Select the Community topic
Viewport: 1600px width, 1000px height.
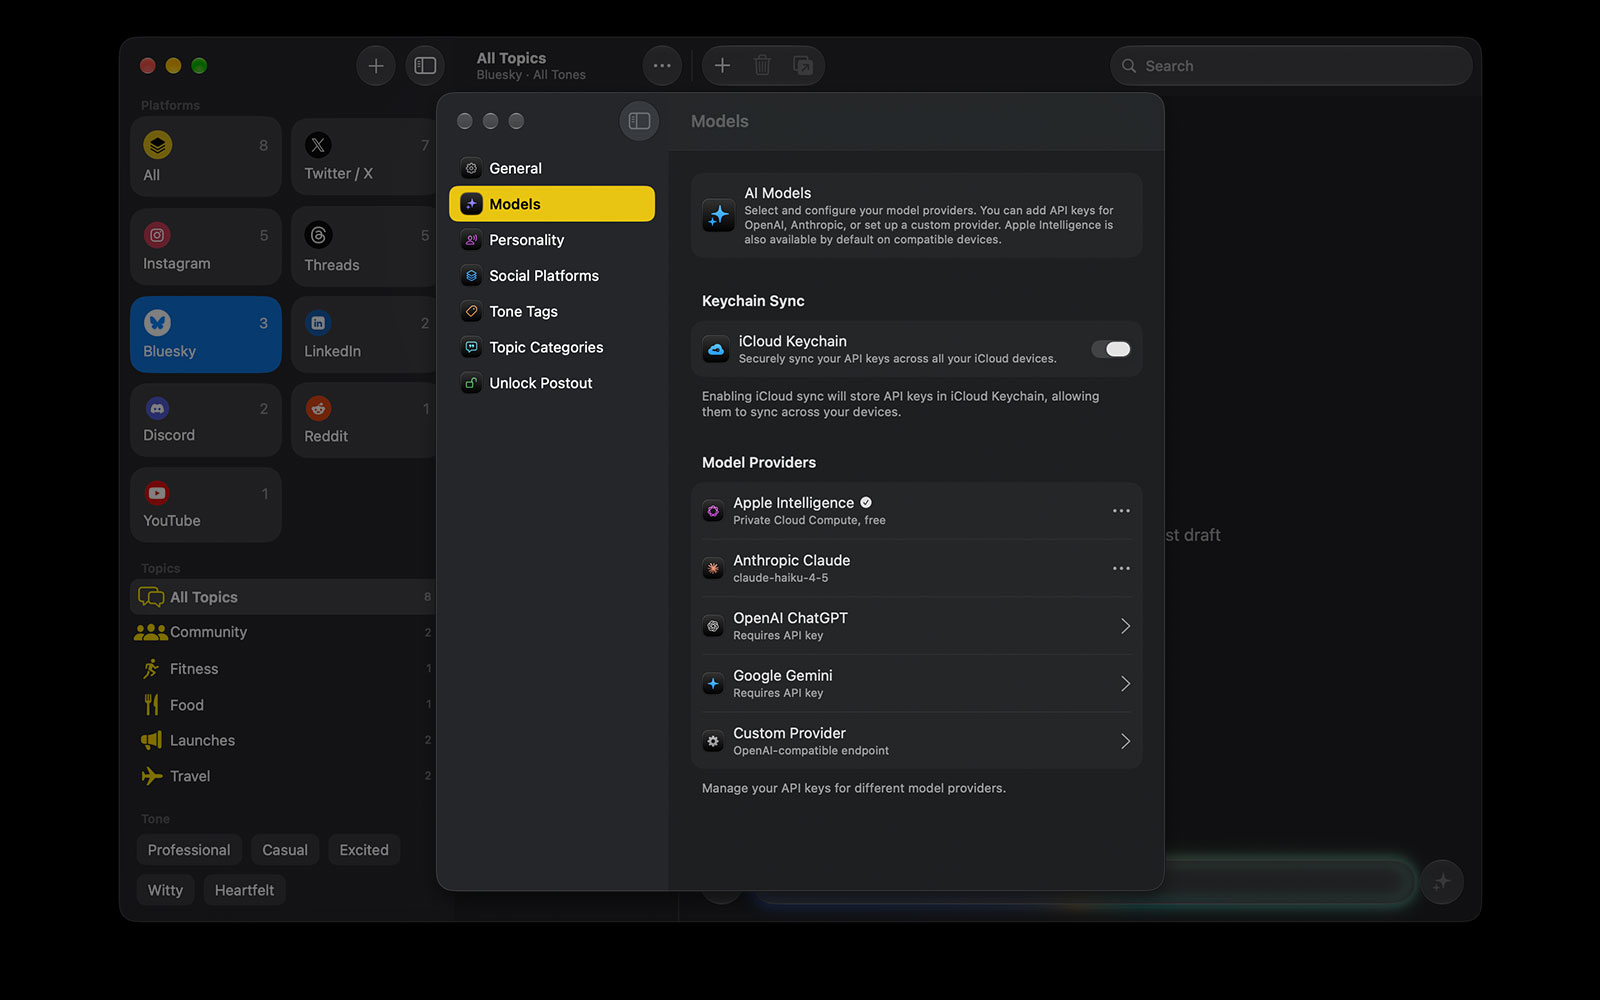[x=283, y=632]
